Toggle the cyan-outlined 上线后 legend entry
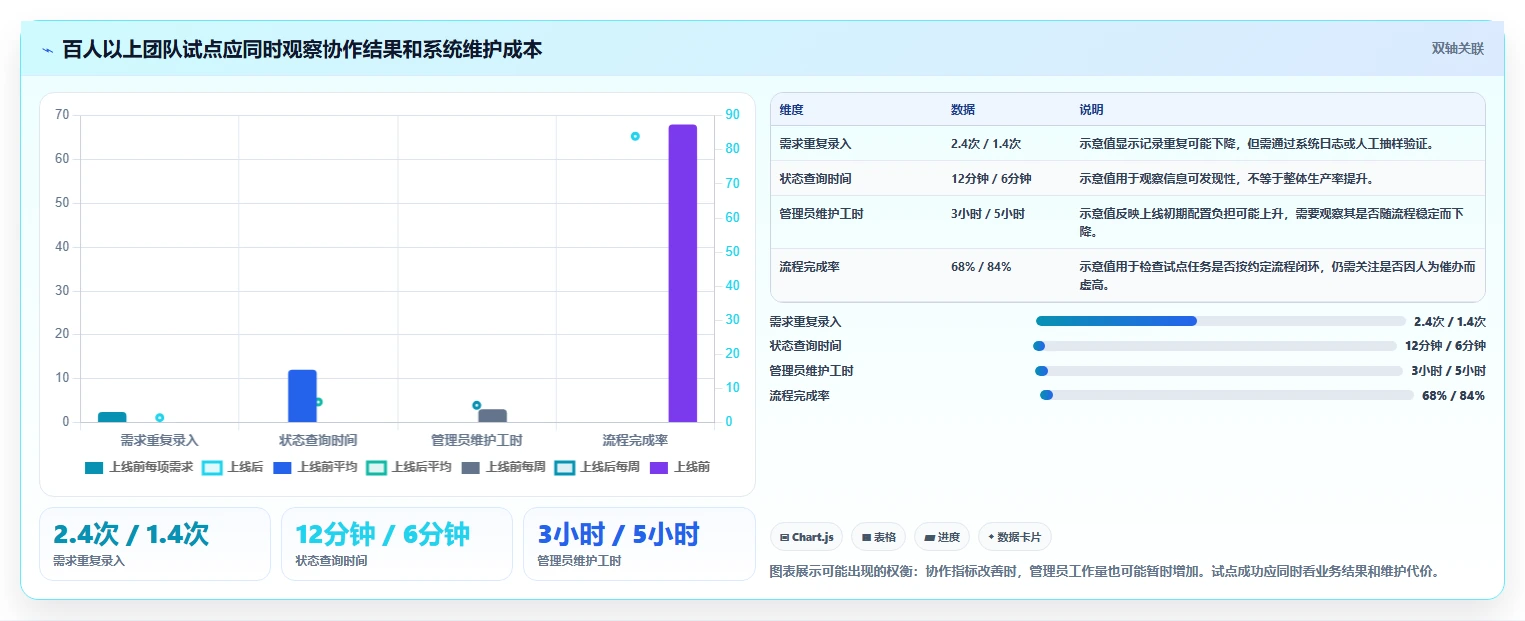This screenshot has height=621, width=1525. tap(233, 467)
